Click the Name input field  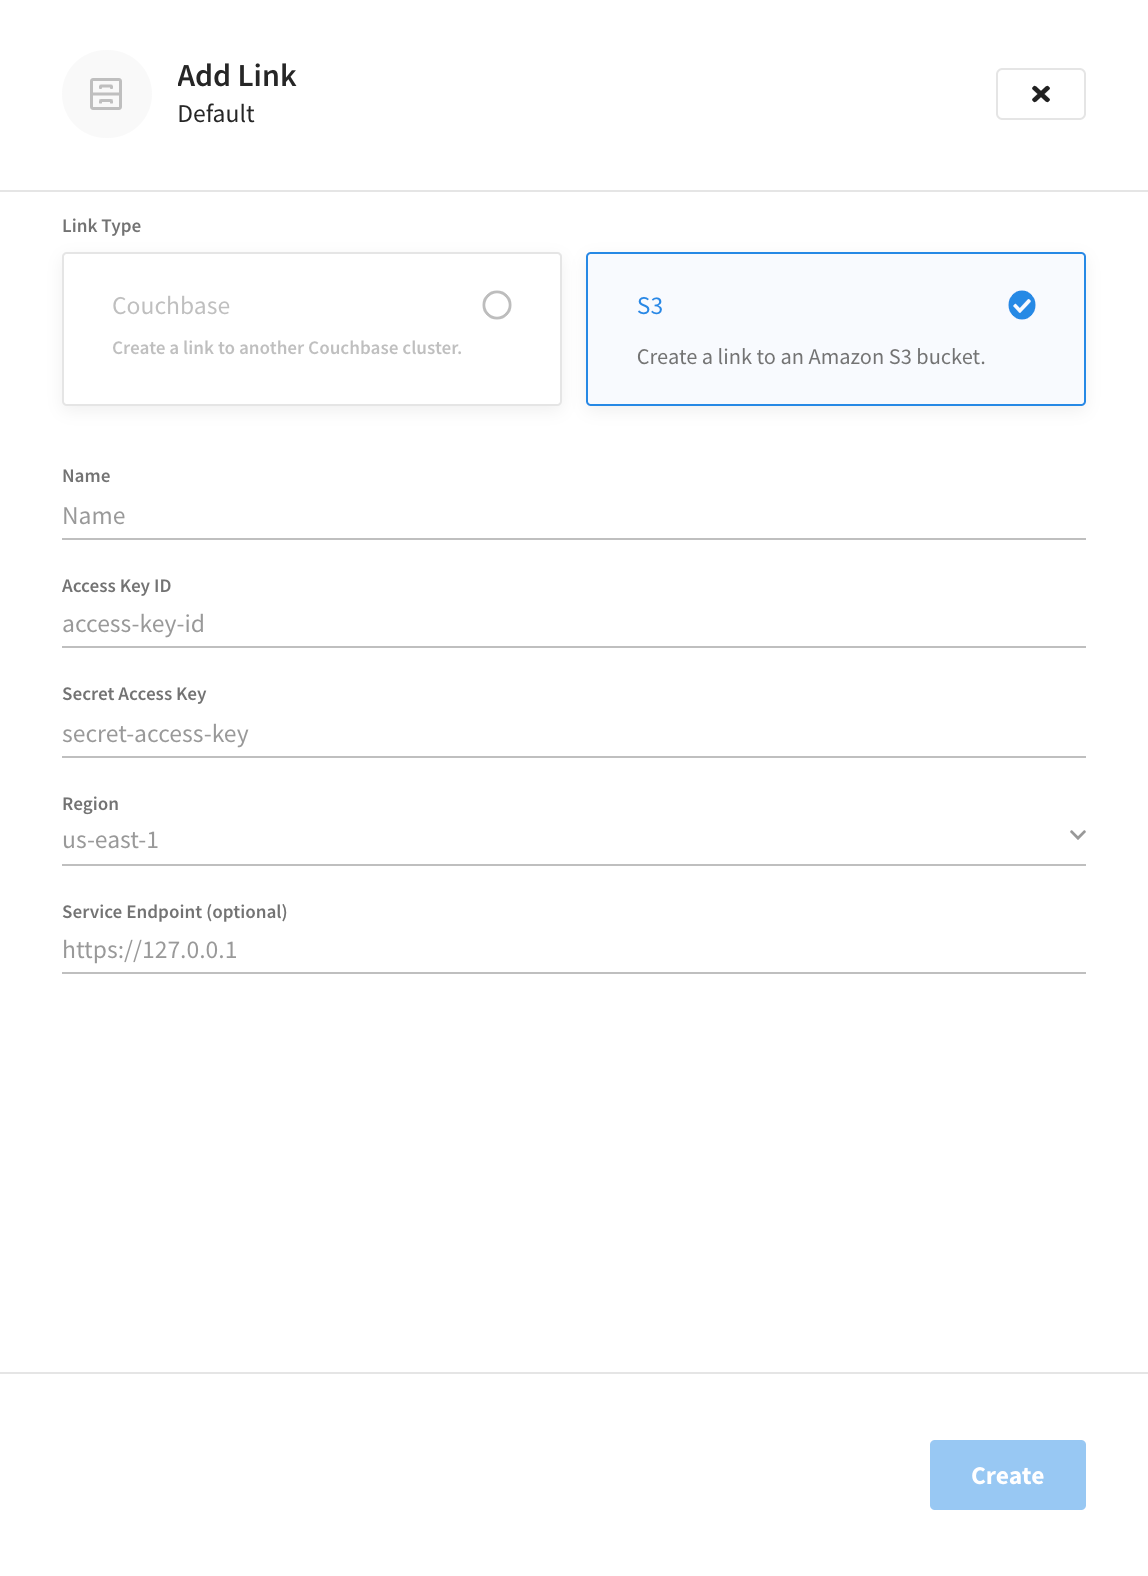(574, 516)
